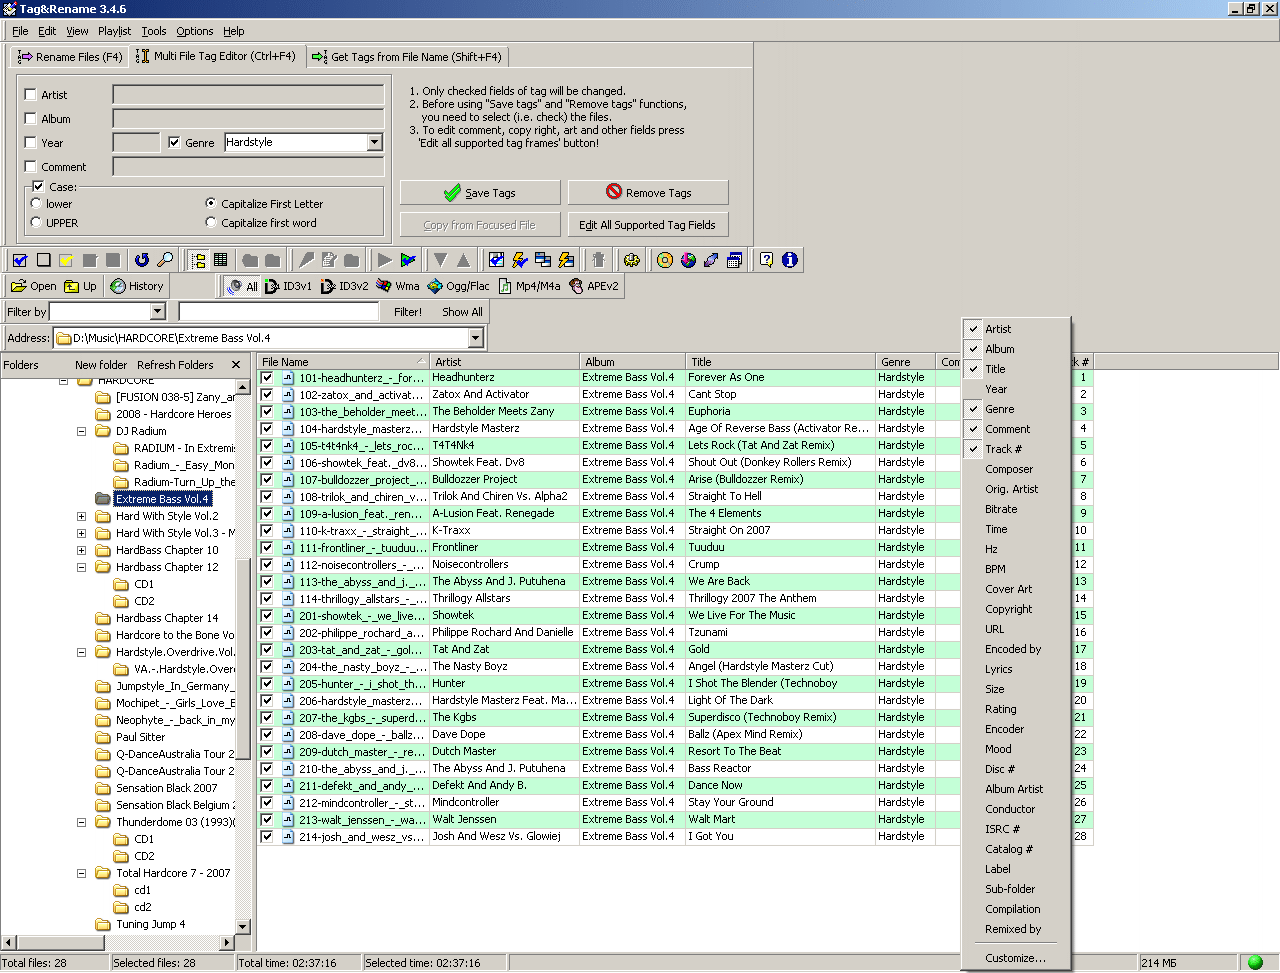
Task: Open the History list
Action: coord(137,286)
